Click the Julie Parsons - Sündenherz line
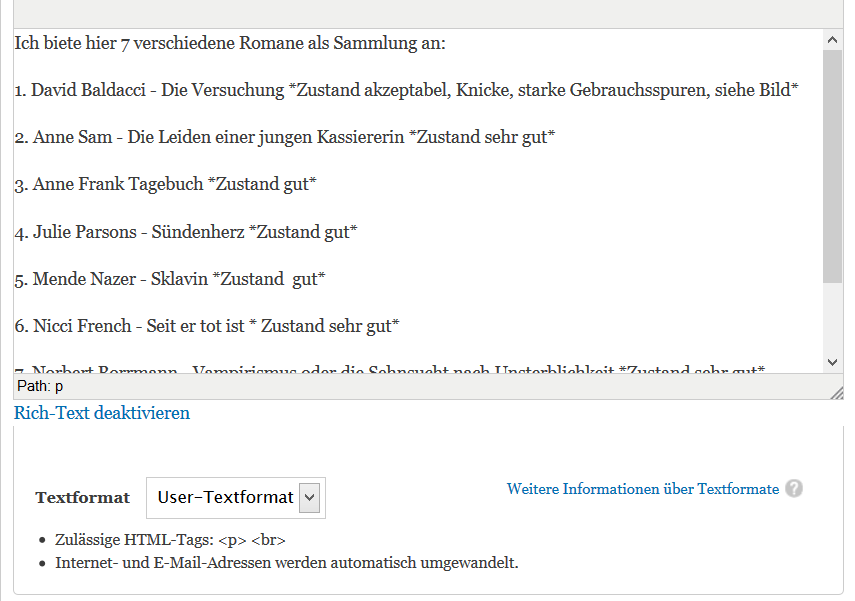 pyautogui.click(x=186, y=232)
